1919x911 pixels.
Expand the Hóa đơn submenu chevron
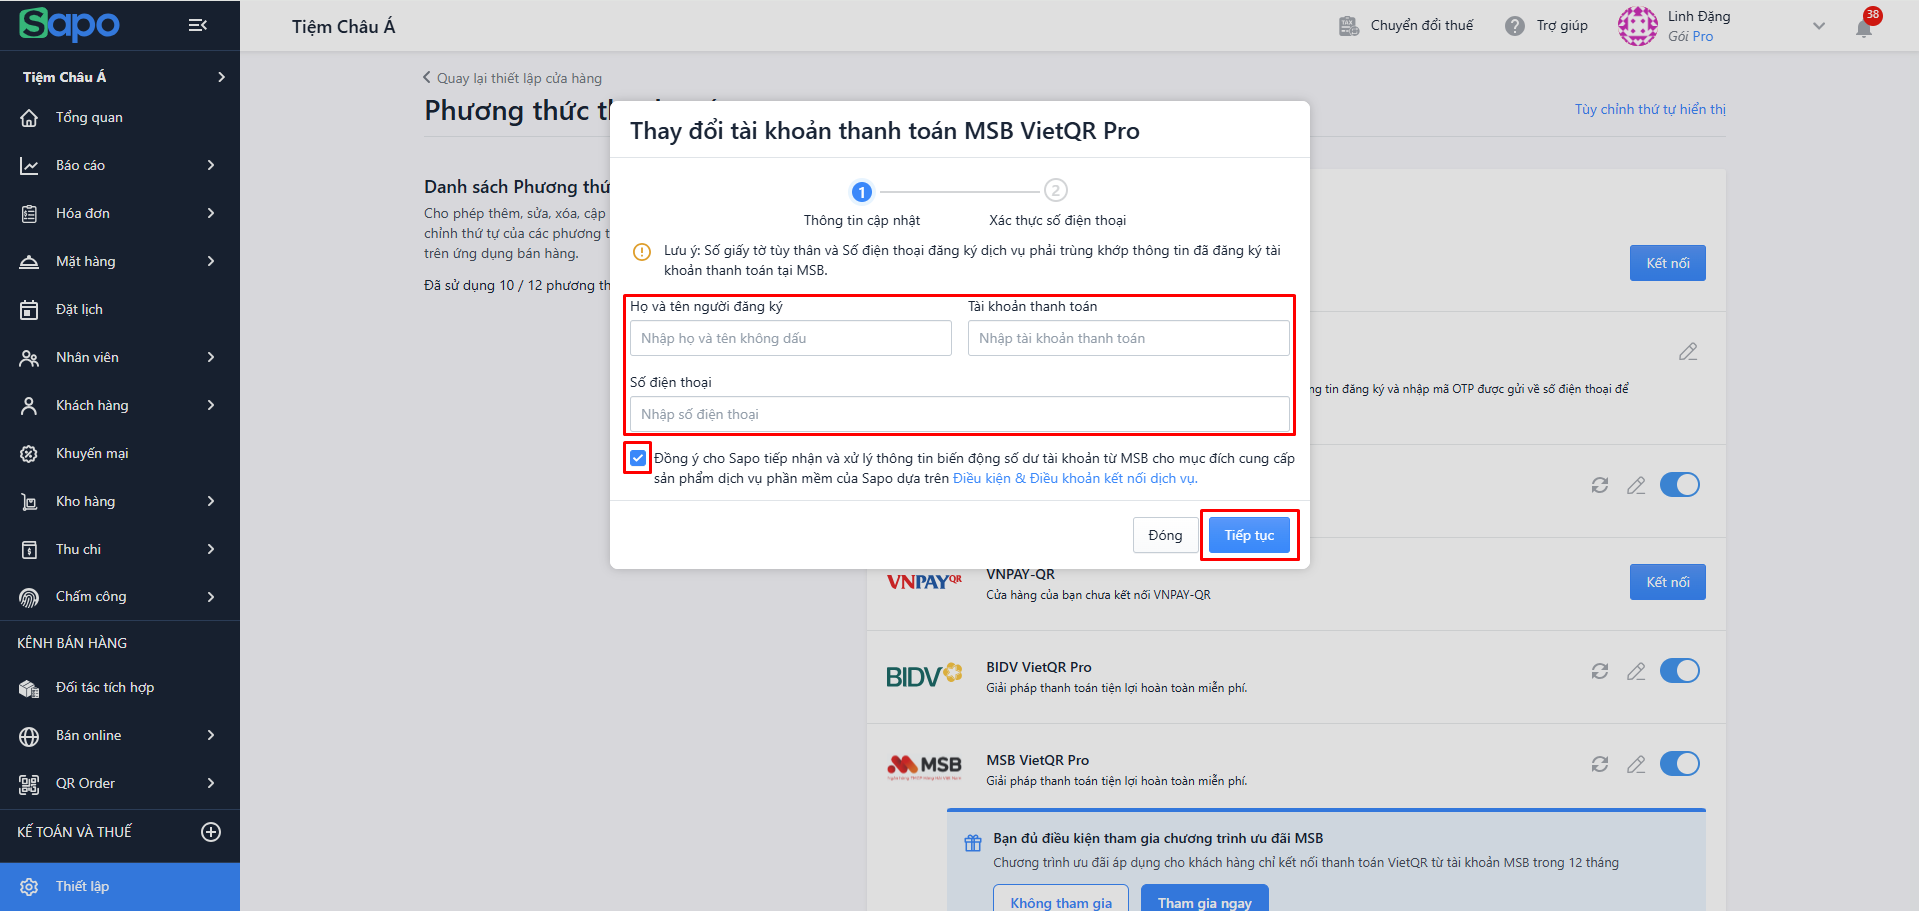(211, 213)
